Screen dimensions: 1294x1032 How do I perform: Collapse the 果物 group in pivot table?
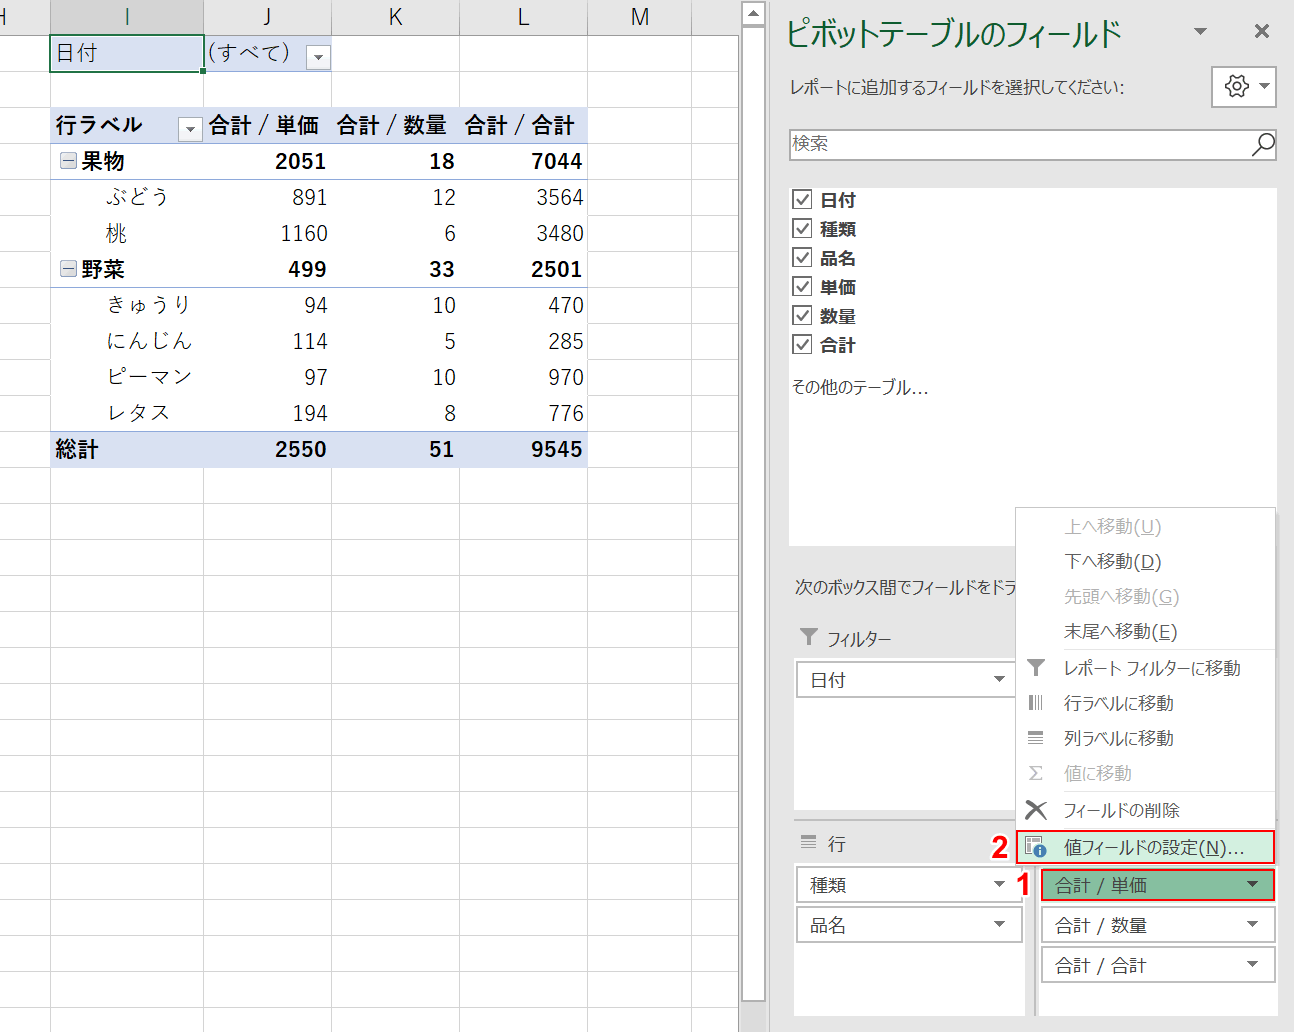68,161
